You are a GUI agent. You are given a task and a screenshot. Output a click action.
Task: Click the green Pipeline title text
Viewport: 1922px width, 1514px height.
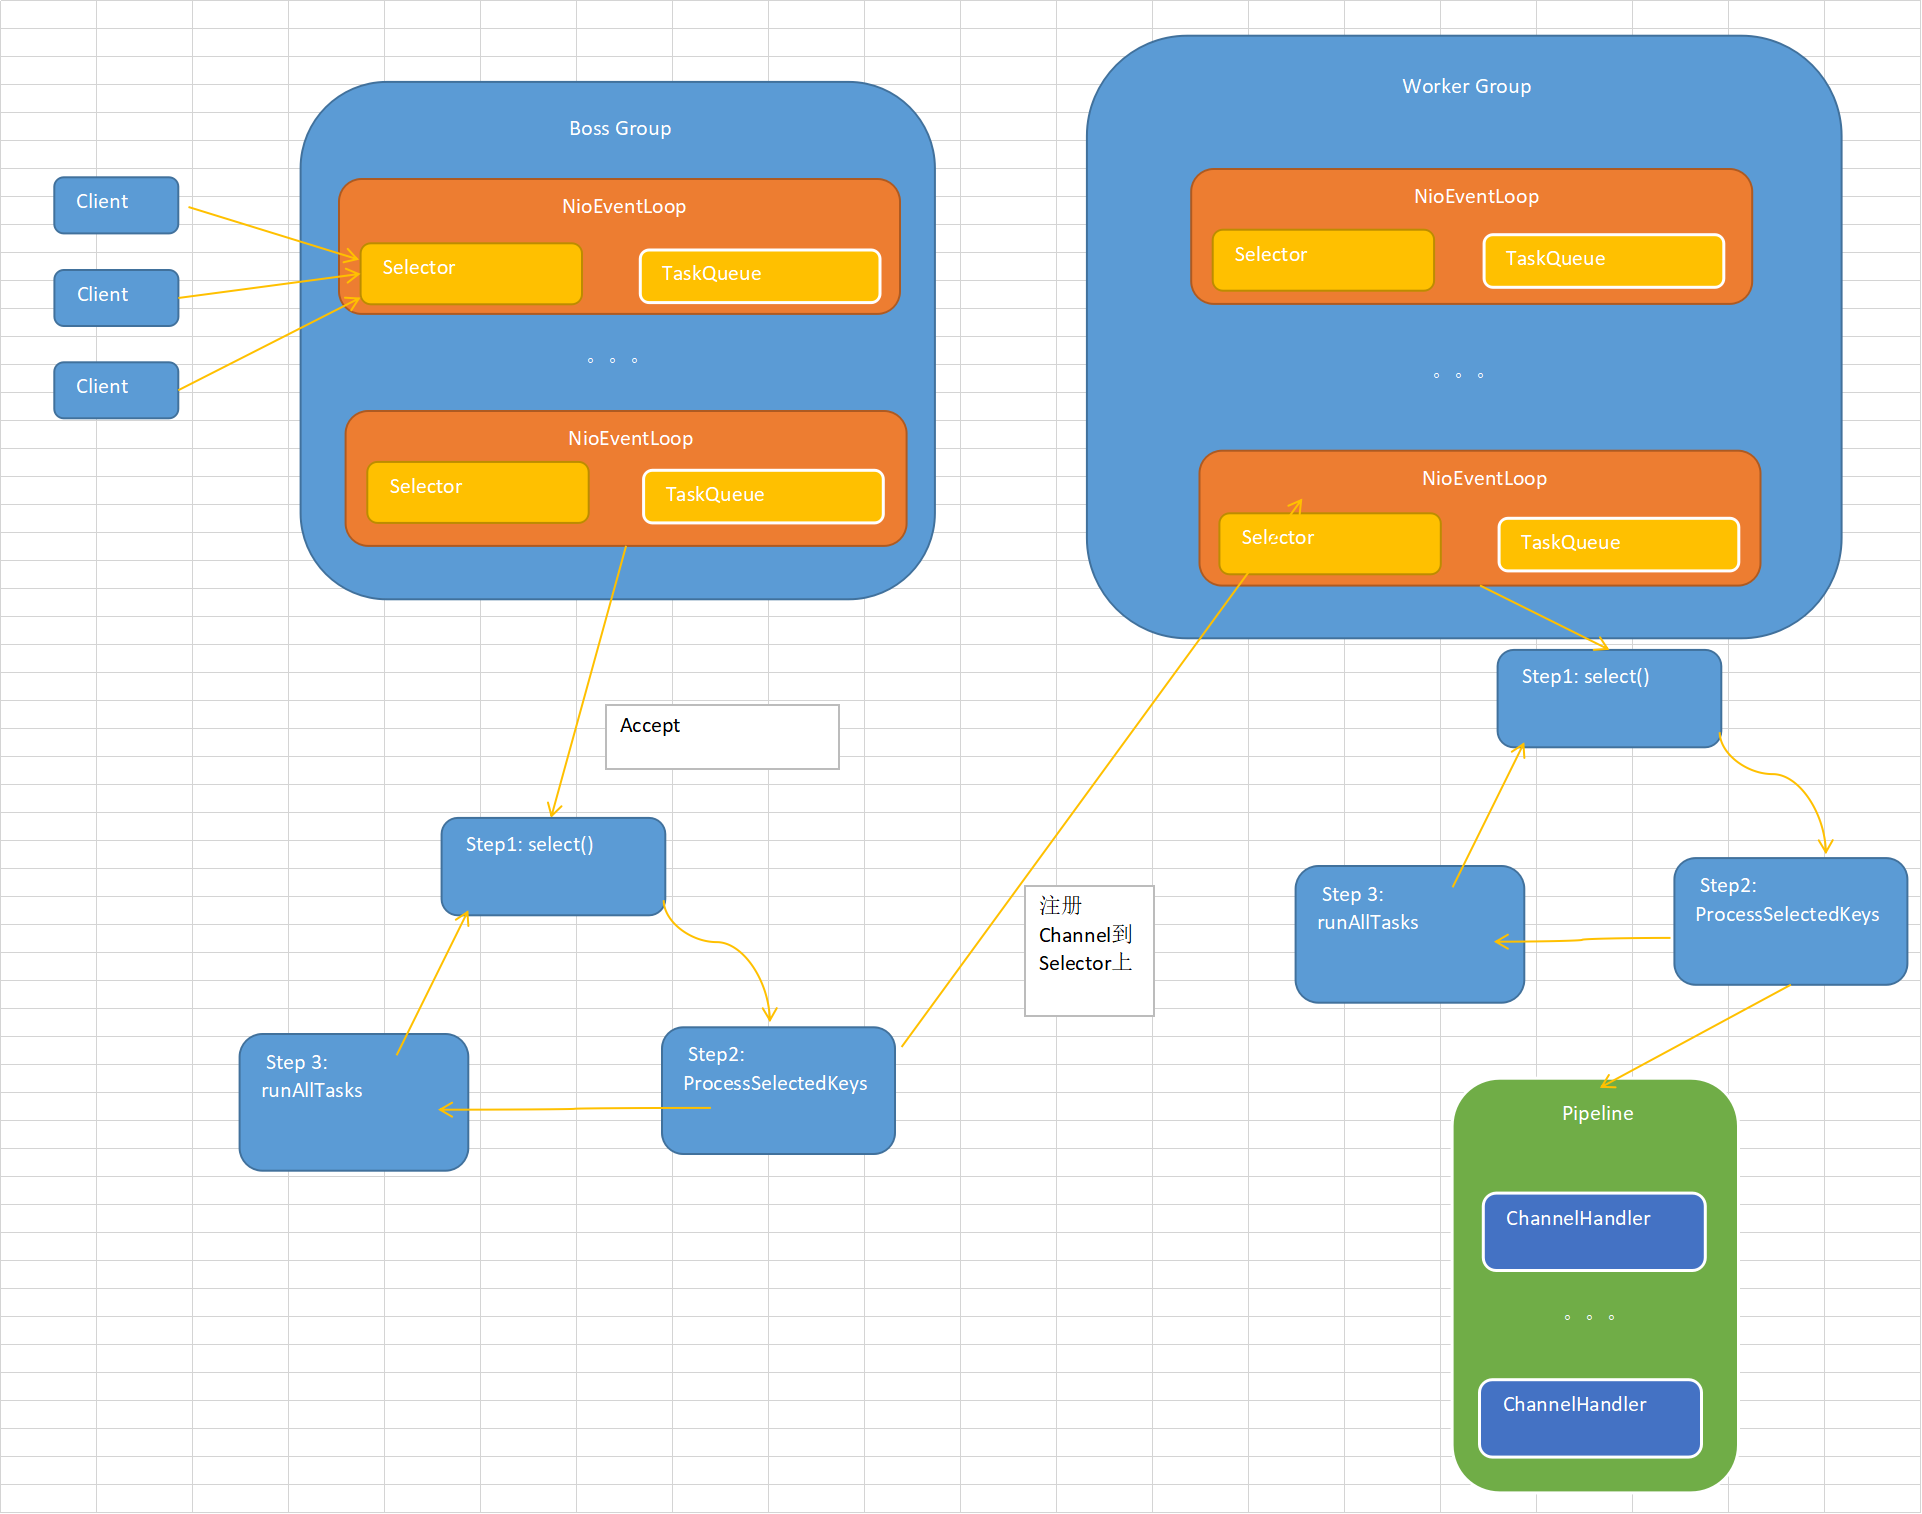pyautogui.click(x=1597, y=1113)
